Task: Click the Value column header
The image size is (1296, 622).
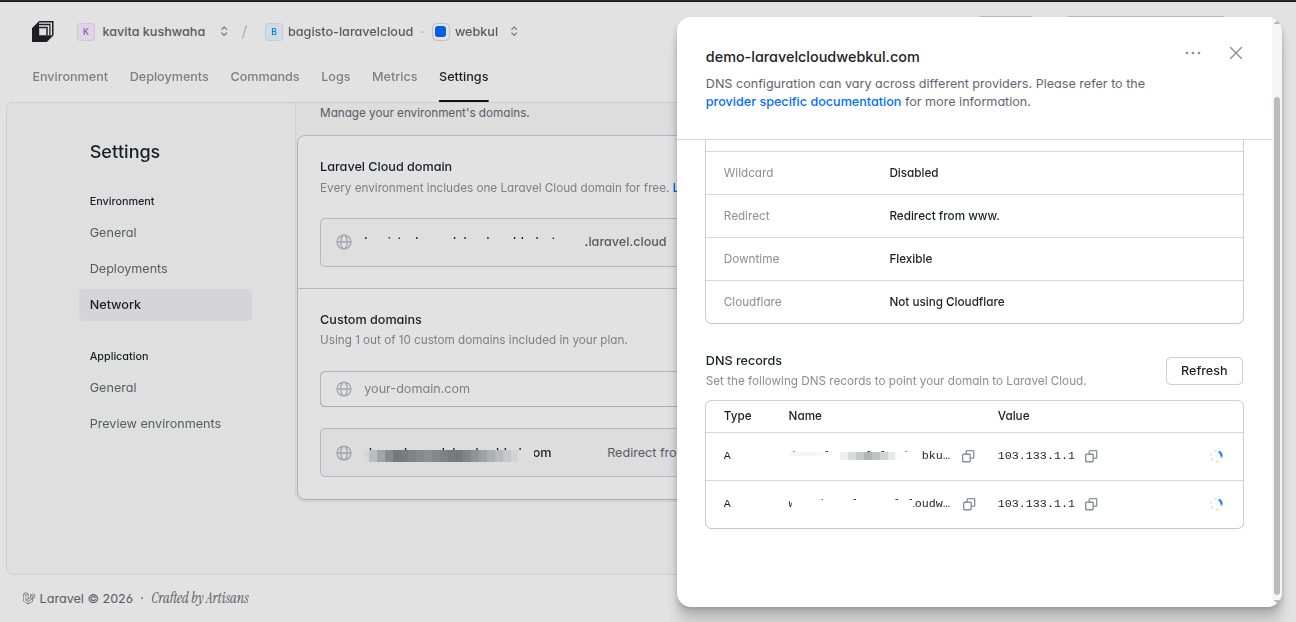Action: 1013,416
